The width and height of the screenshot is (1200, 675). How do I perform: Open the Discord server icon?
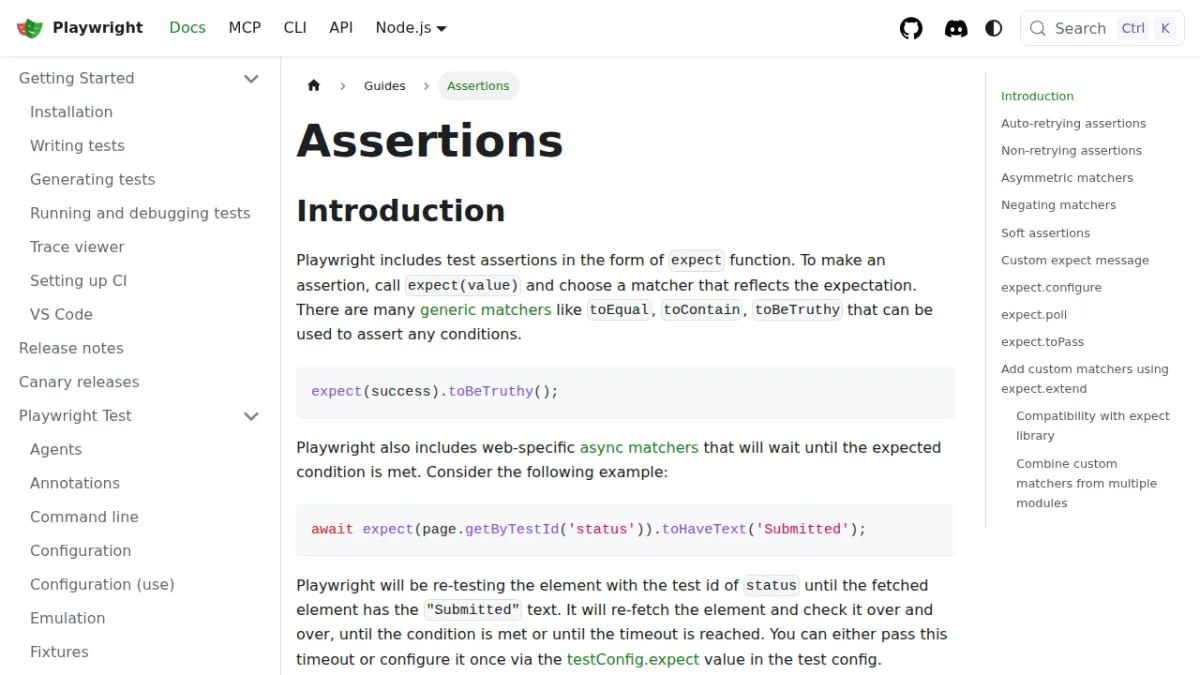(x=956, y=28)
